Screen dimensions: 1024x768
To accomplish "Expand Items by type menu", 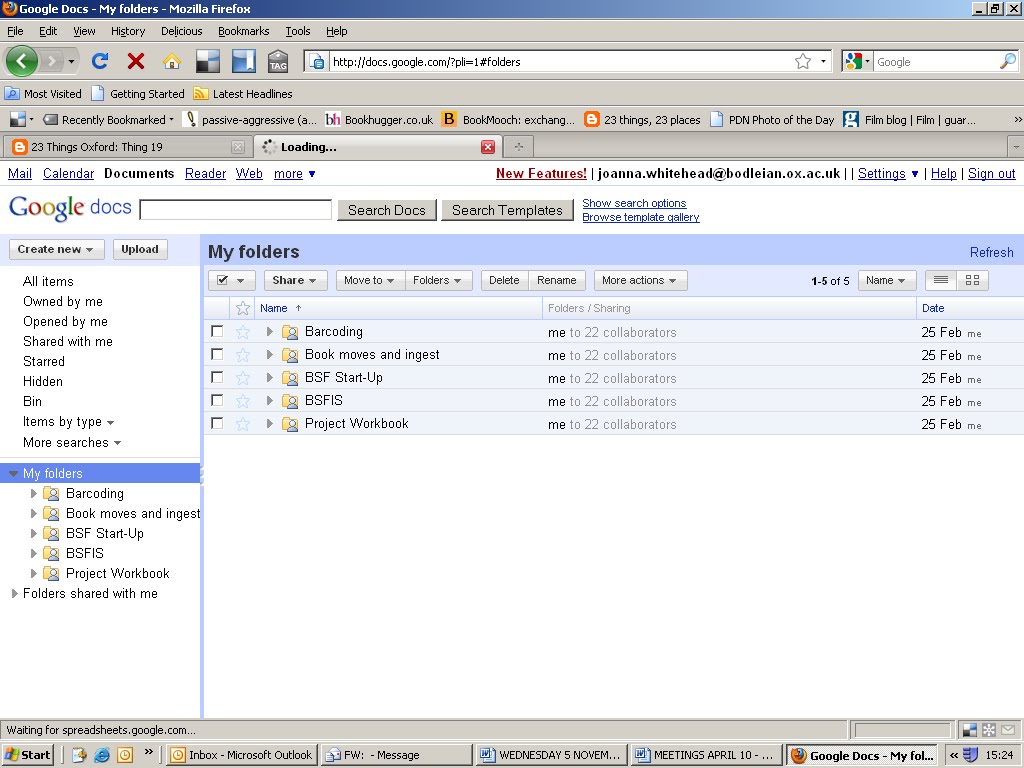I will point(69,422).
